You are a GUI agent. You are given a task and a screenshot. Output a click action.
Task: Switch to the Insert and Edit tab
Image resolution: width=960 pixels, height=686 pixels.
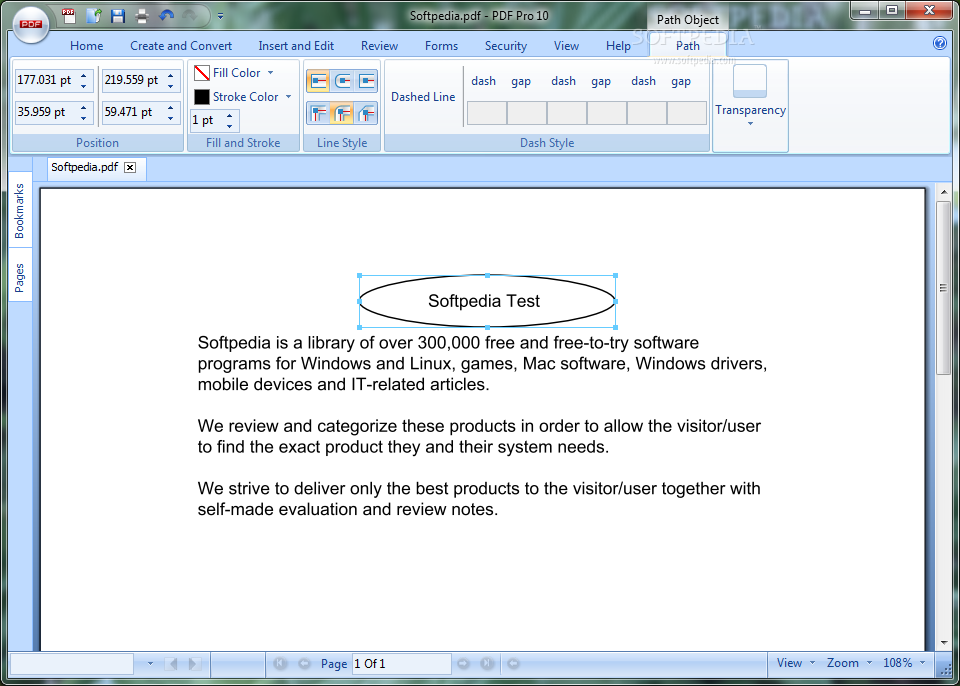296,46
